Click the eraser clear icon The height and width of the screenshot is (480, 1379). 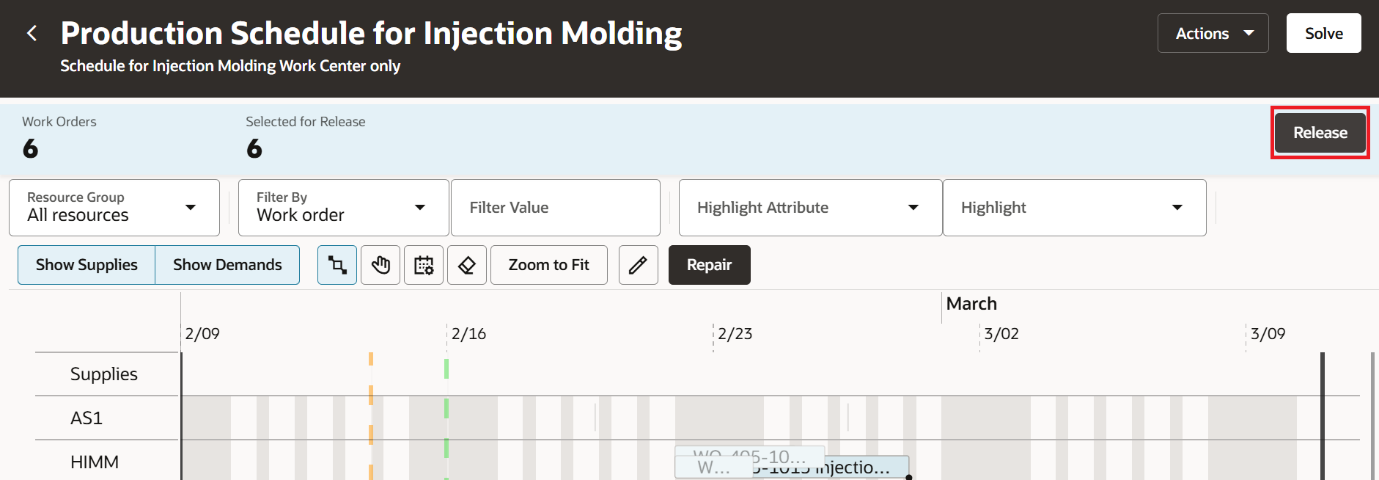click(467, 265)
